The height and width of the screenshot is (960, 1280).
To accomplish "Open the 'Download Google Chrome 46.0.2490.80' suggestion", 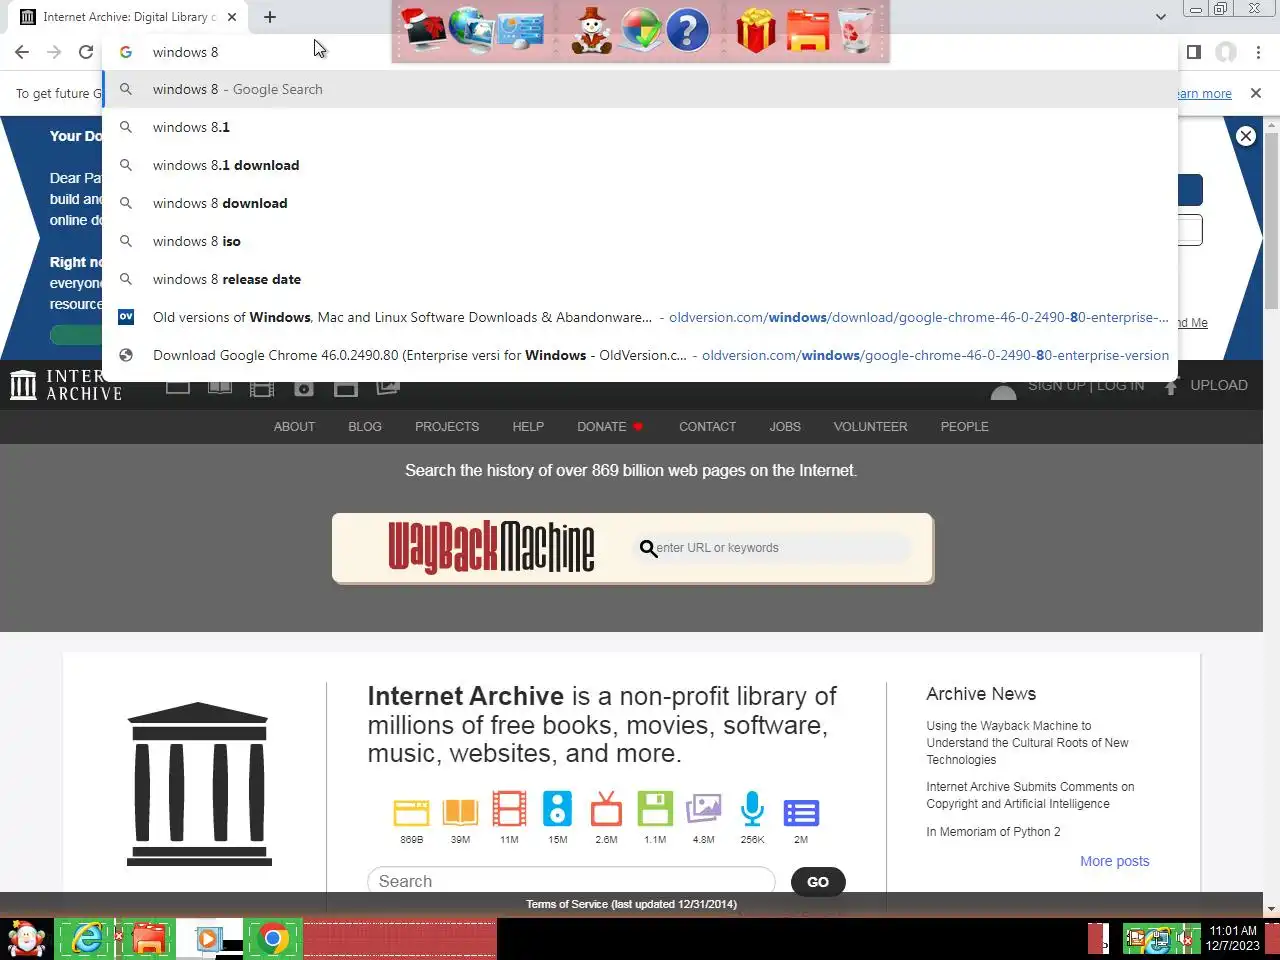I will coord(640,355).
